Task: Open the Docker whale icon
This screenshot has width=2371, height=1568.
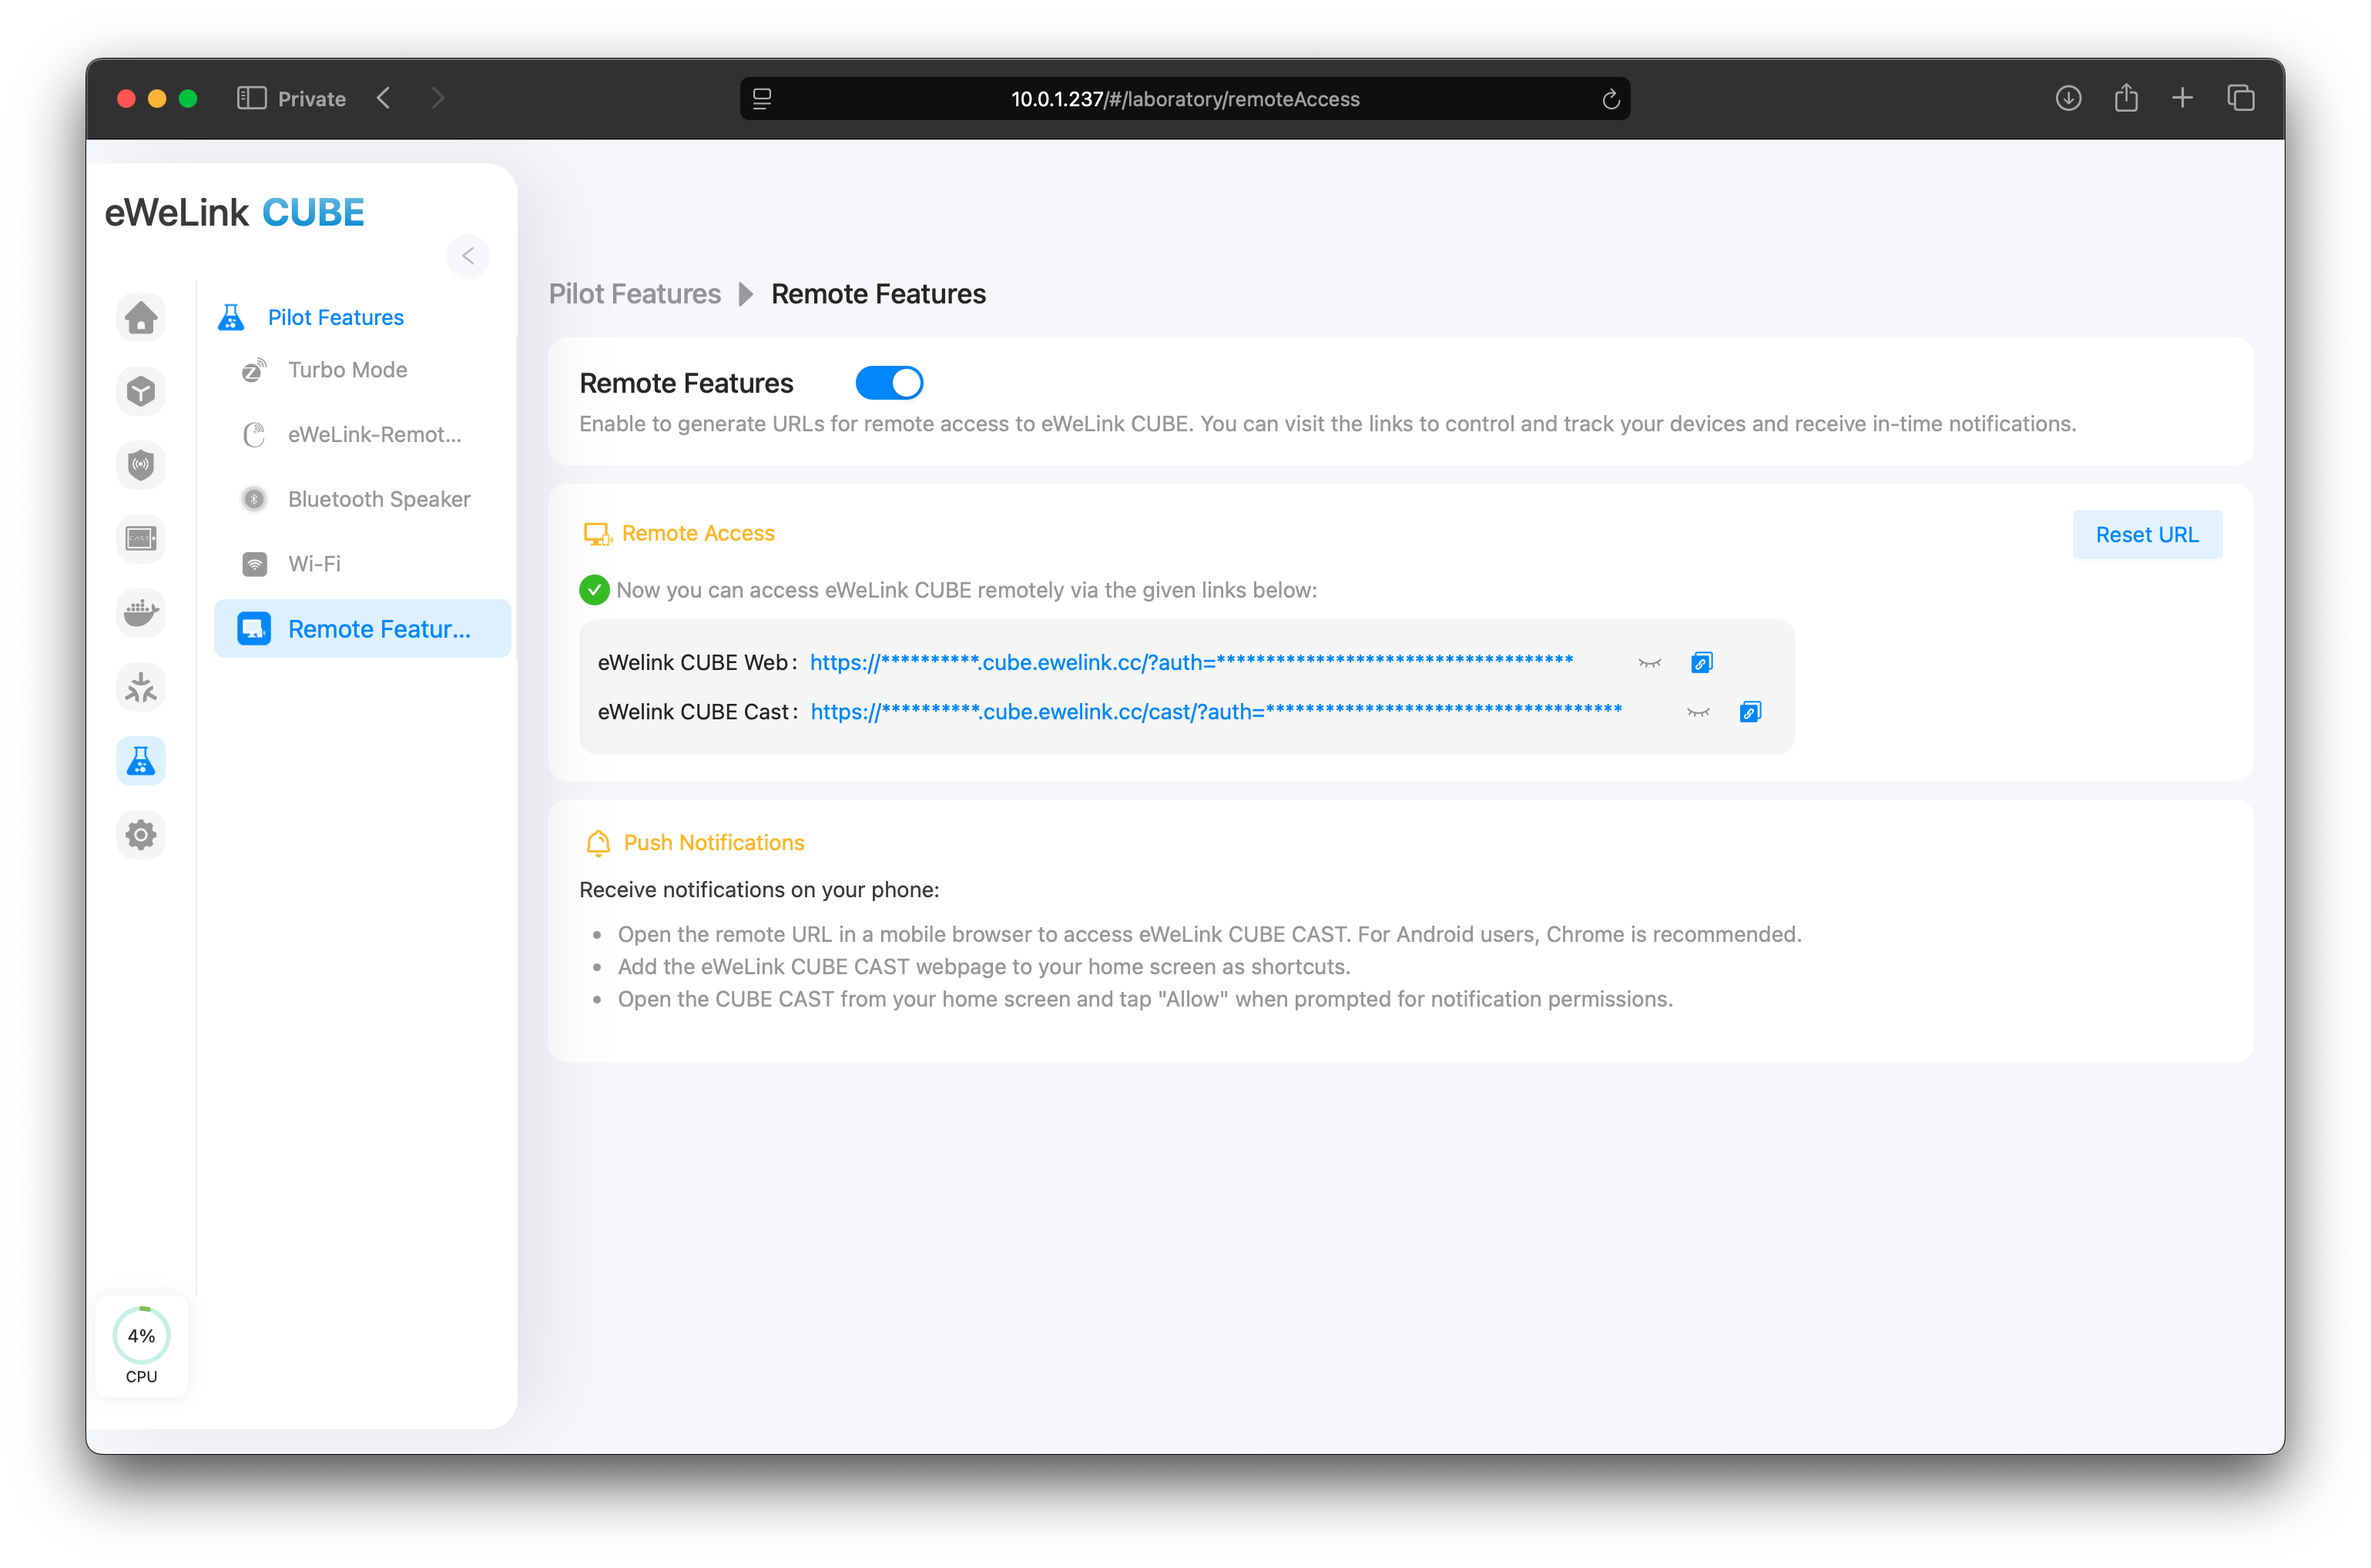Action: (x=141, y=612)
